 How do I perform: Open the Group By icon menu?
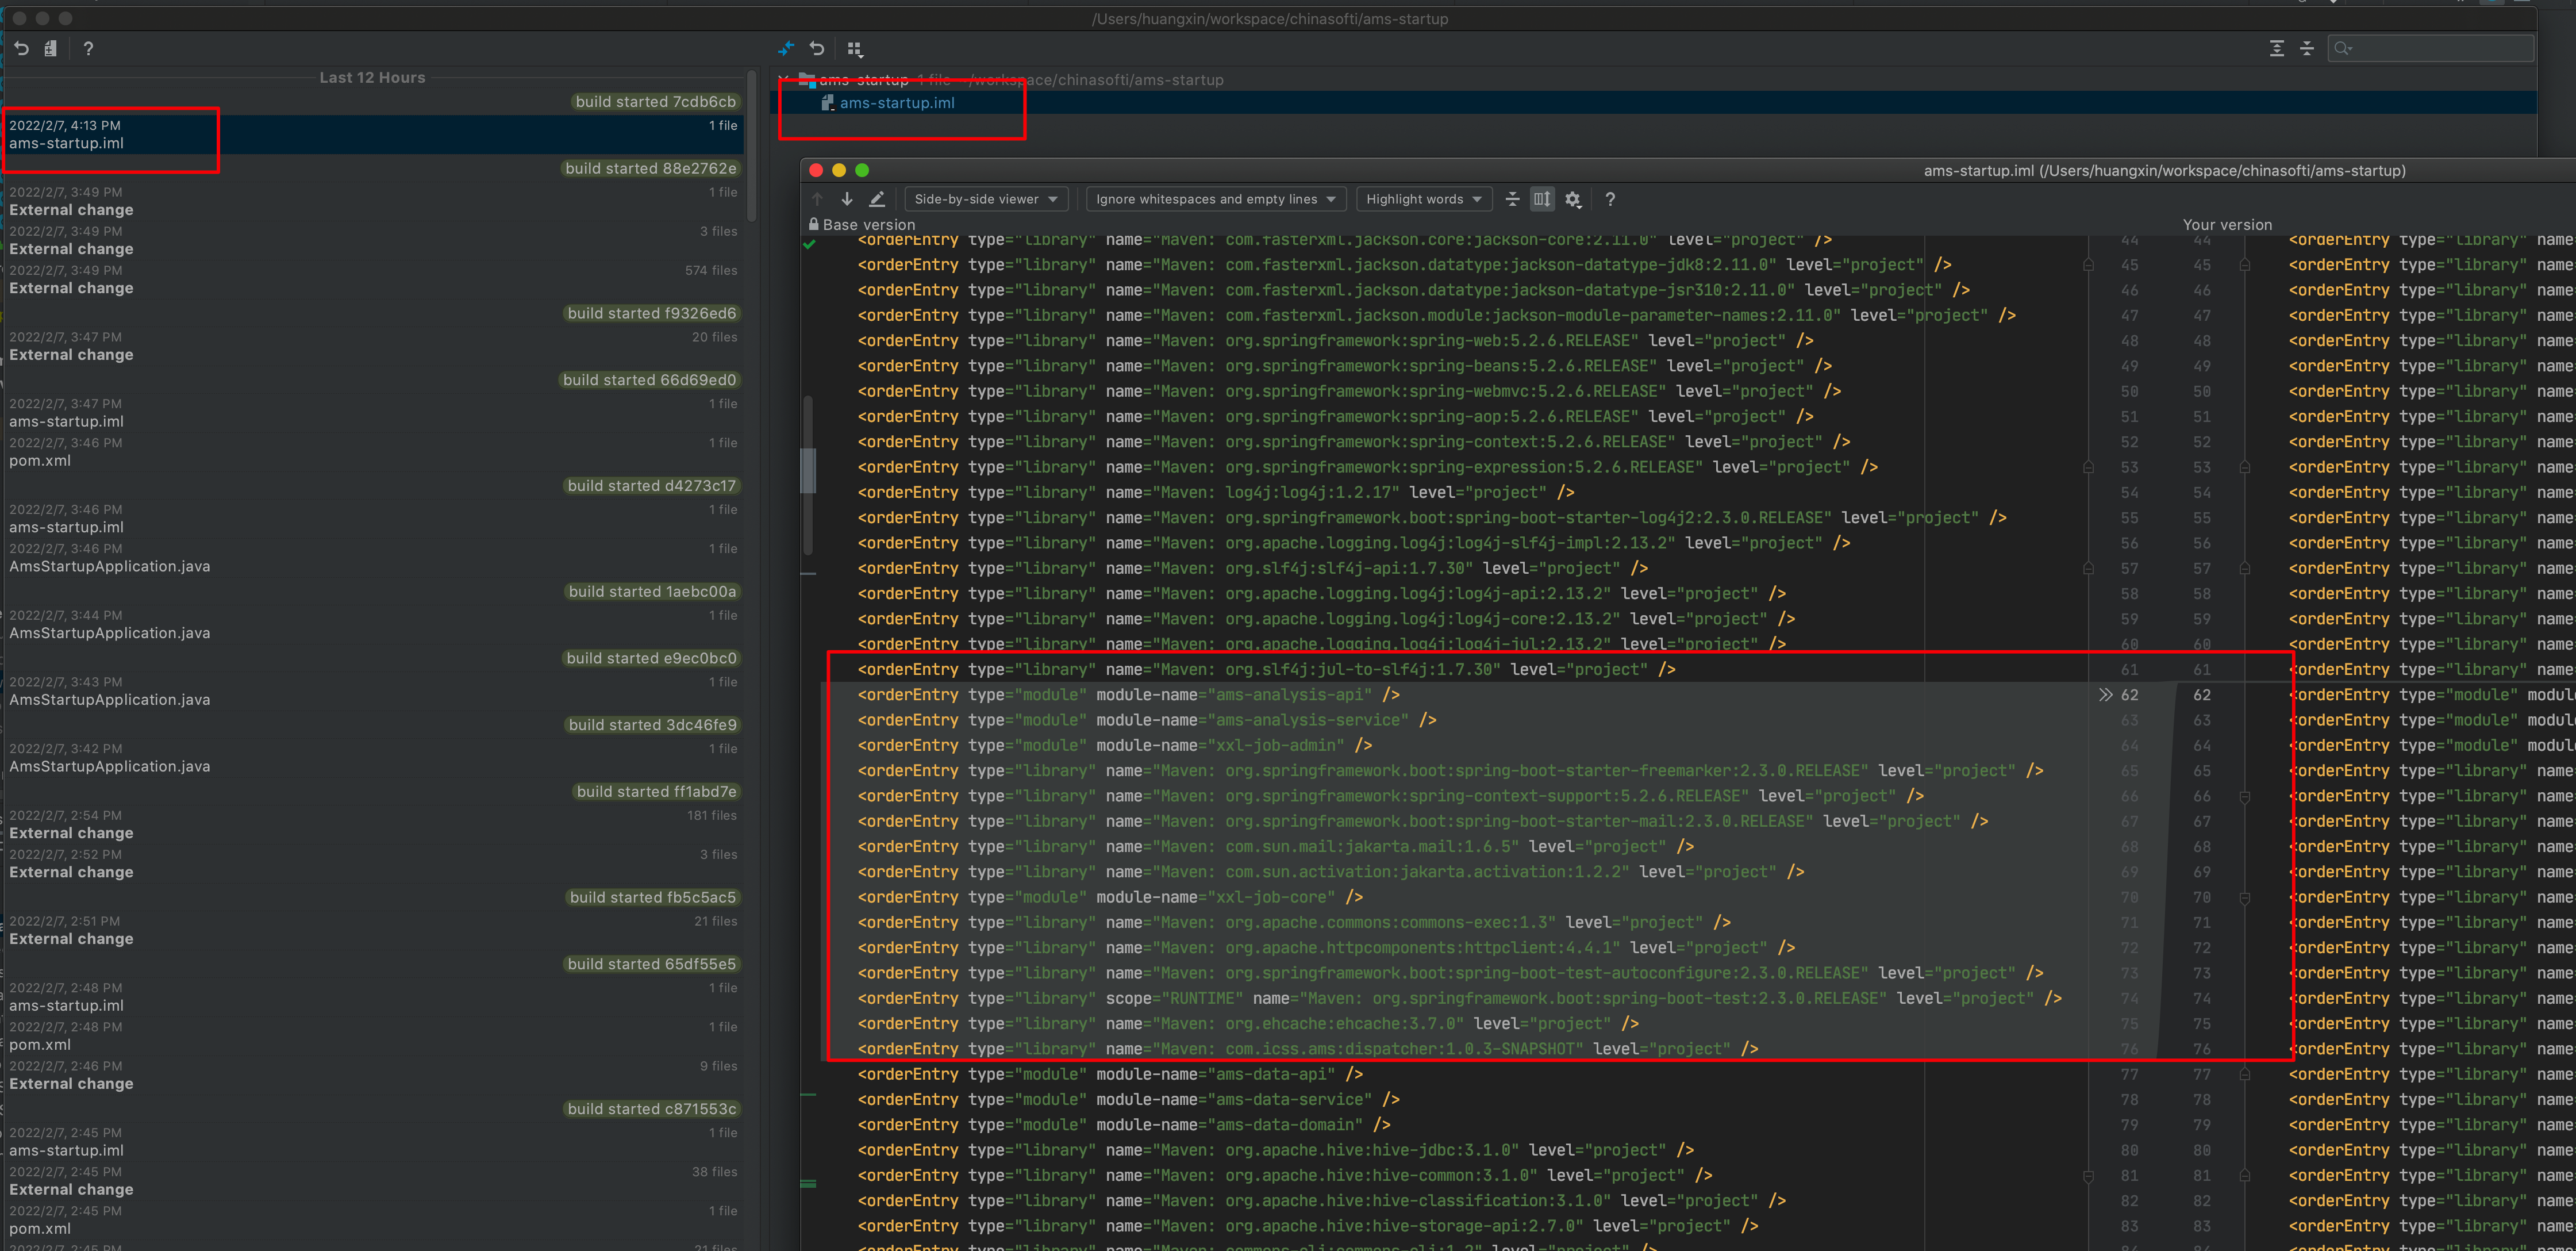854,48
